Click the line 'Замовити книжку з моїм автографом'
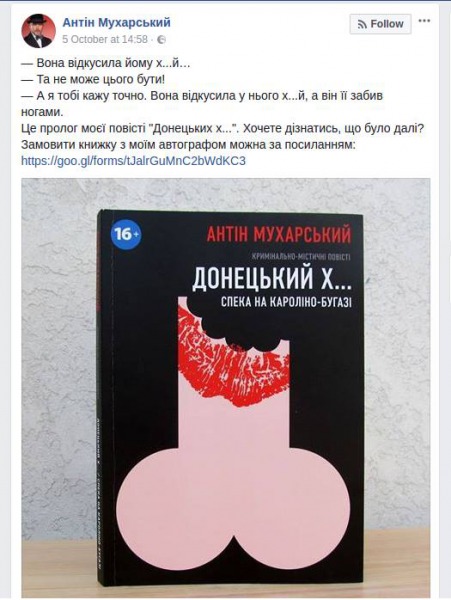Image resolution: width=451 pixels, height=600 pixels. [x=189, y=145]
